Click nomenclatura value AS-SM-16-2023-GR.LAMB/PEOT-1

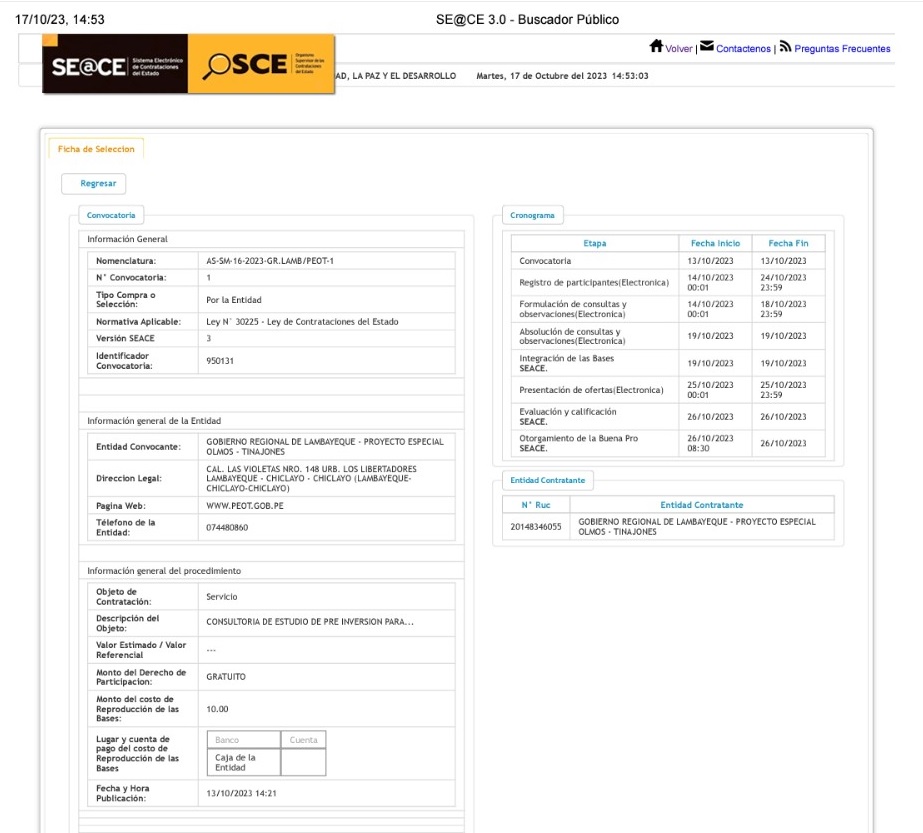pyautogui.click(x=270, y=261)
